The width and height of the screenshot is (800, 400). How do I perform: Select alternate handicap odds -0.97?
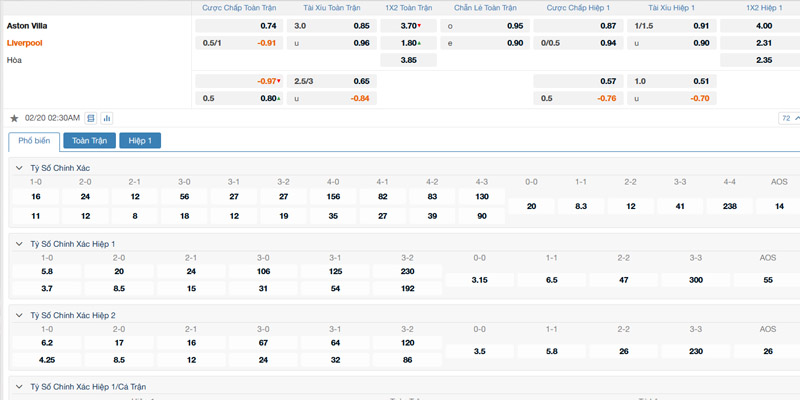[239, 81]
